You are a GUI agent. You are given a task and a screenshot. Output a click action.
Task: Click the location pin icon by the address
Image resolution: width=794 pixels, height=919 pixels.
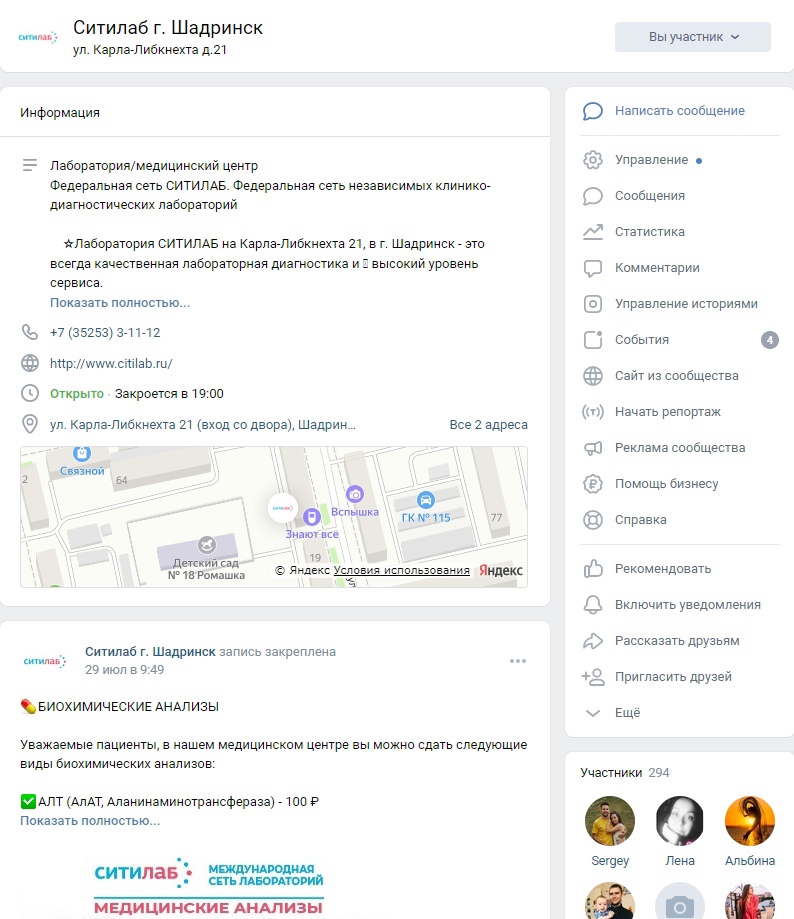coord(30,424)
